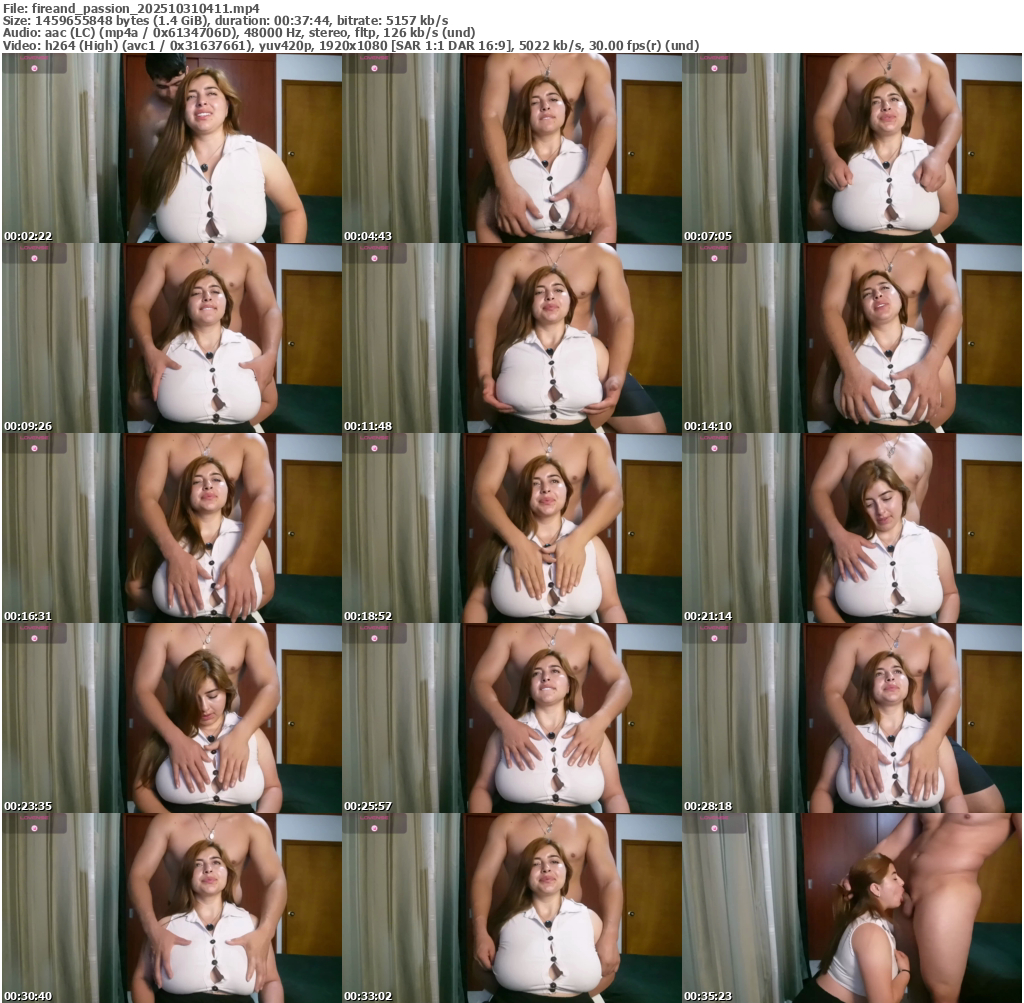Select the Video codec info line
1024x1003 pixels.
350,46
